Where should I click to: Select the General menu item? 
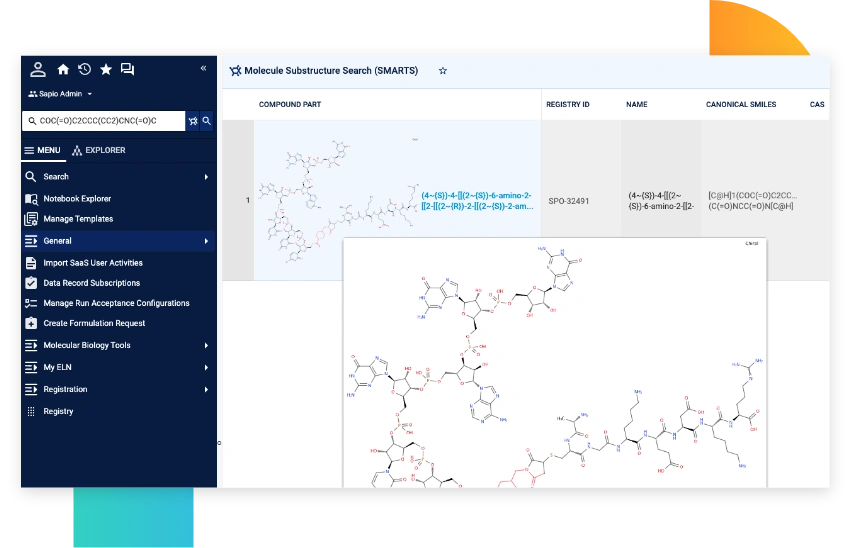pos(118,241)
